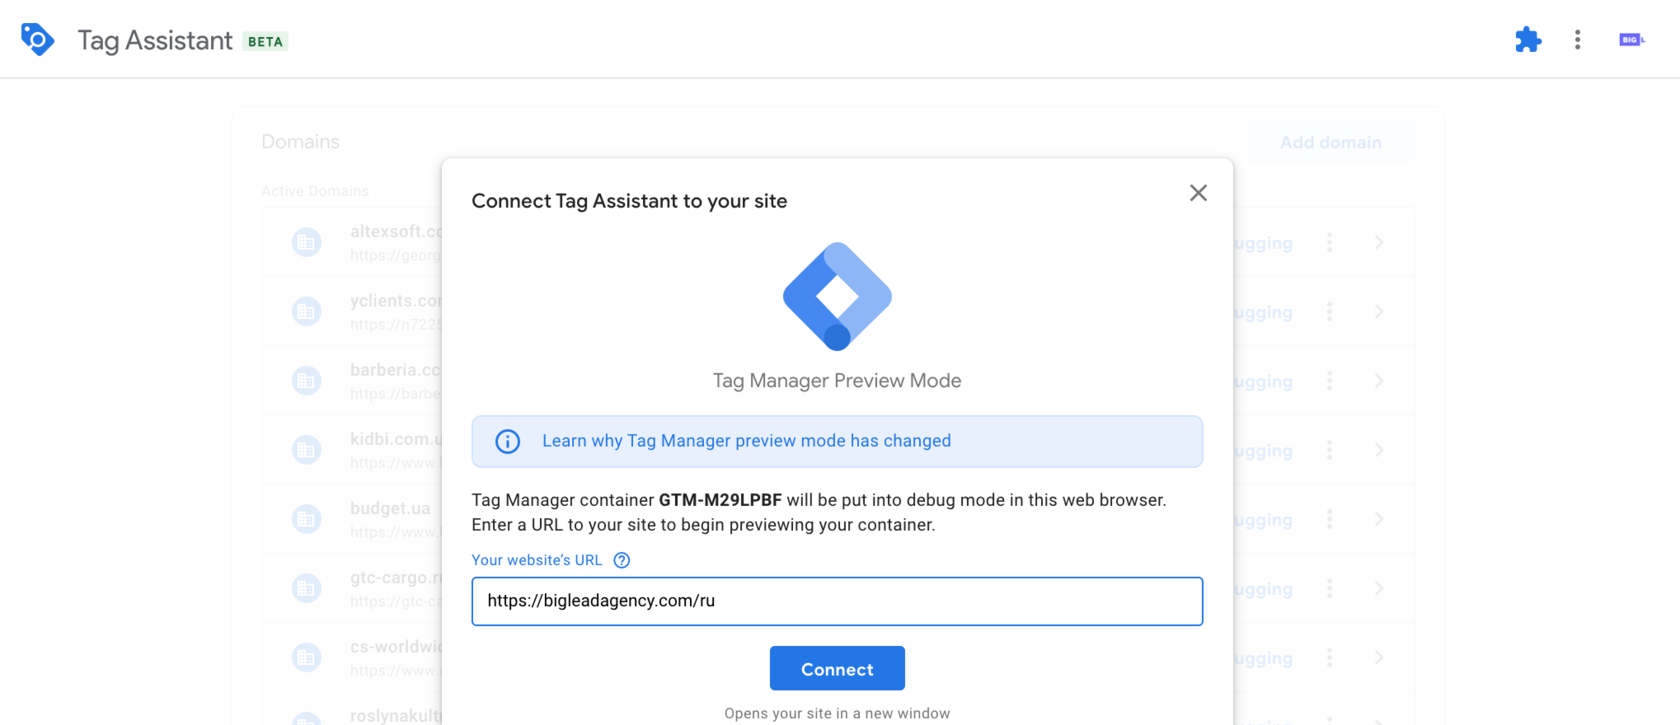The width and height of the screenshot is (1680, 725).
Task: Click the Tag Assistant logo icon
Action: point(37,40)
